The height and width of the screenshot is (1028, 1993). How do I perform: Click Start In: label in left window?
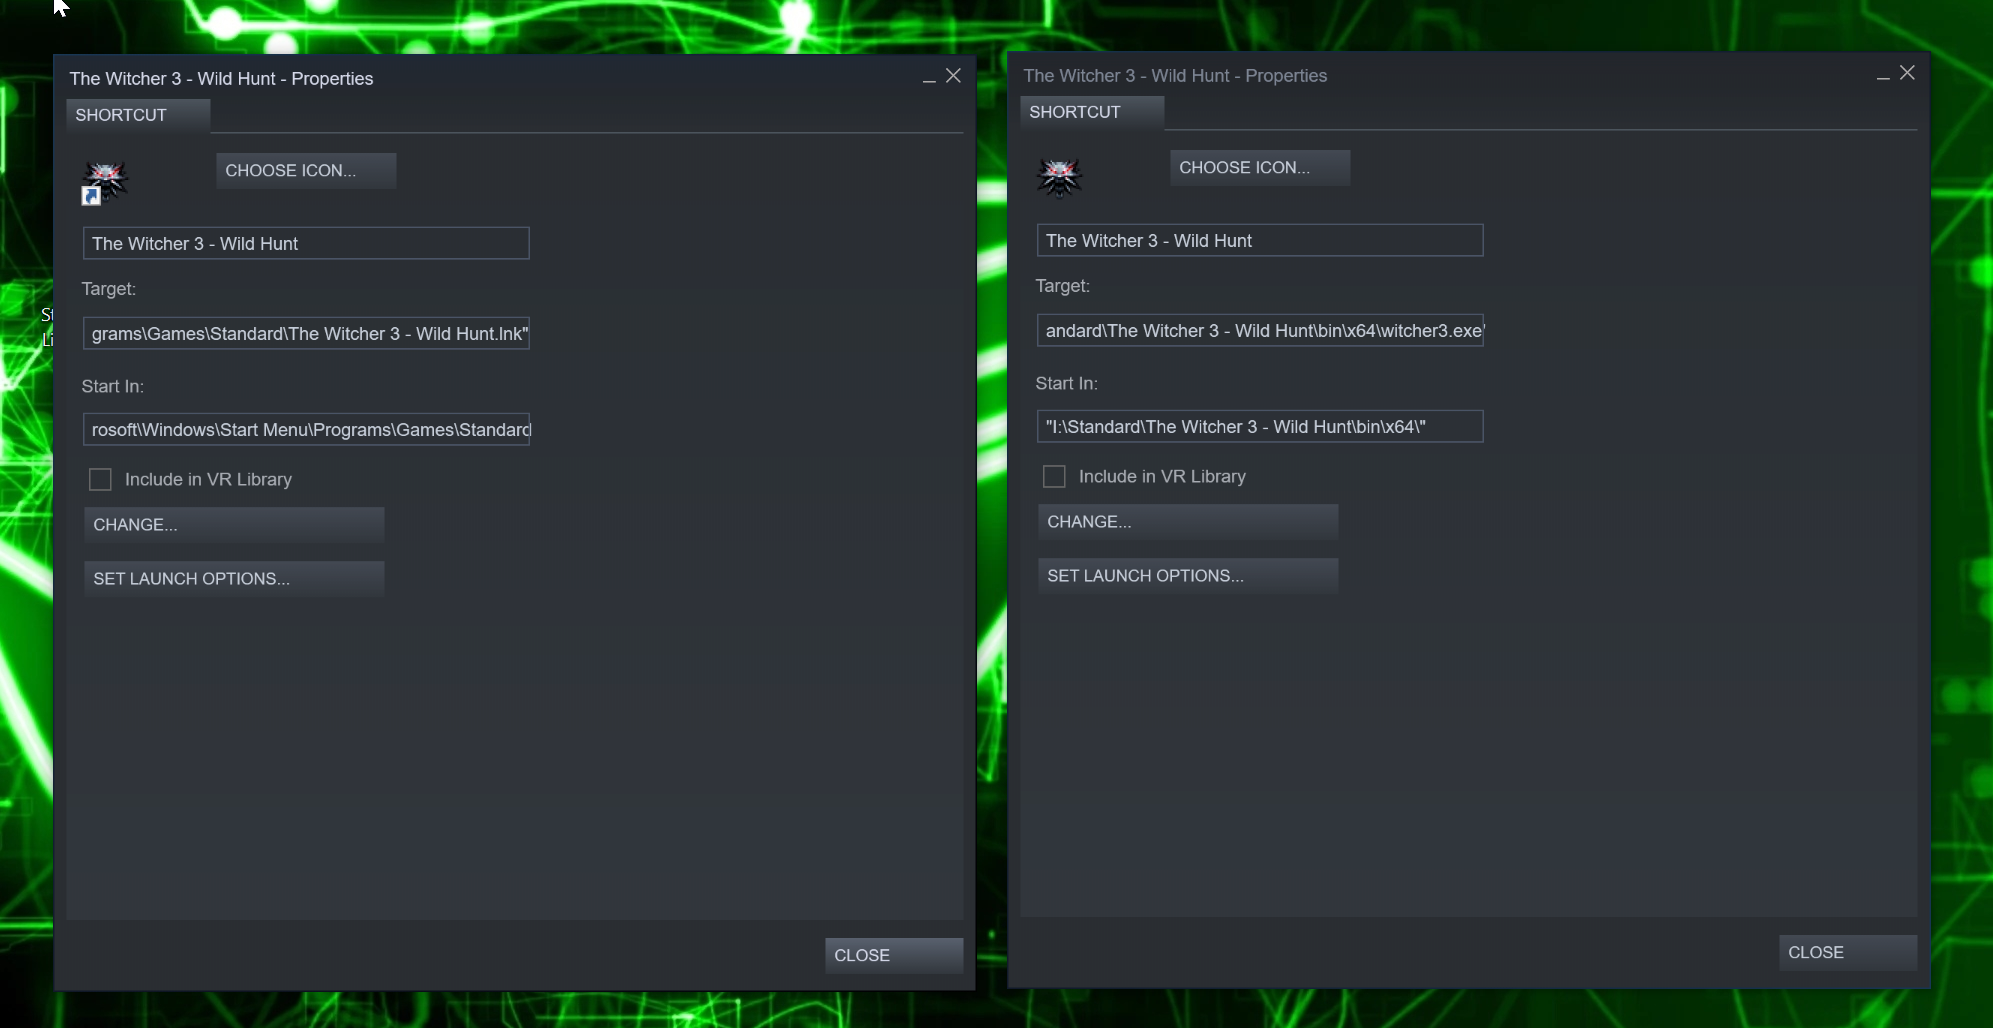(113, 386)
